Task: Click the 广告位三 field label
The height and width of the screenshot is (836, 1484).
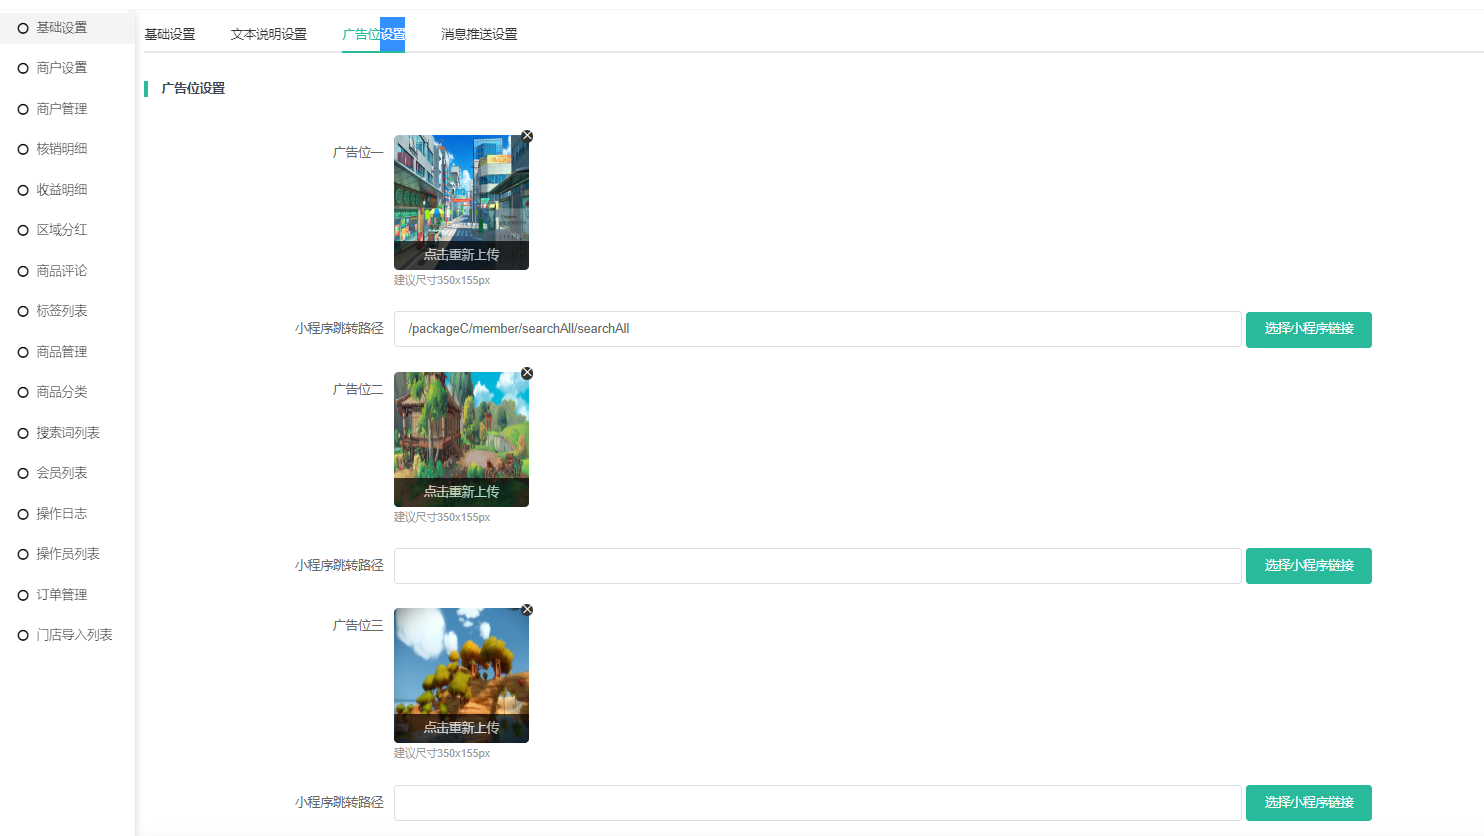Action: pyautogui.click(x=358, y=626)
